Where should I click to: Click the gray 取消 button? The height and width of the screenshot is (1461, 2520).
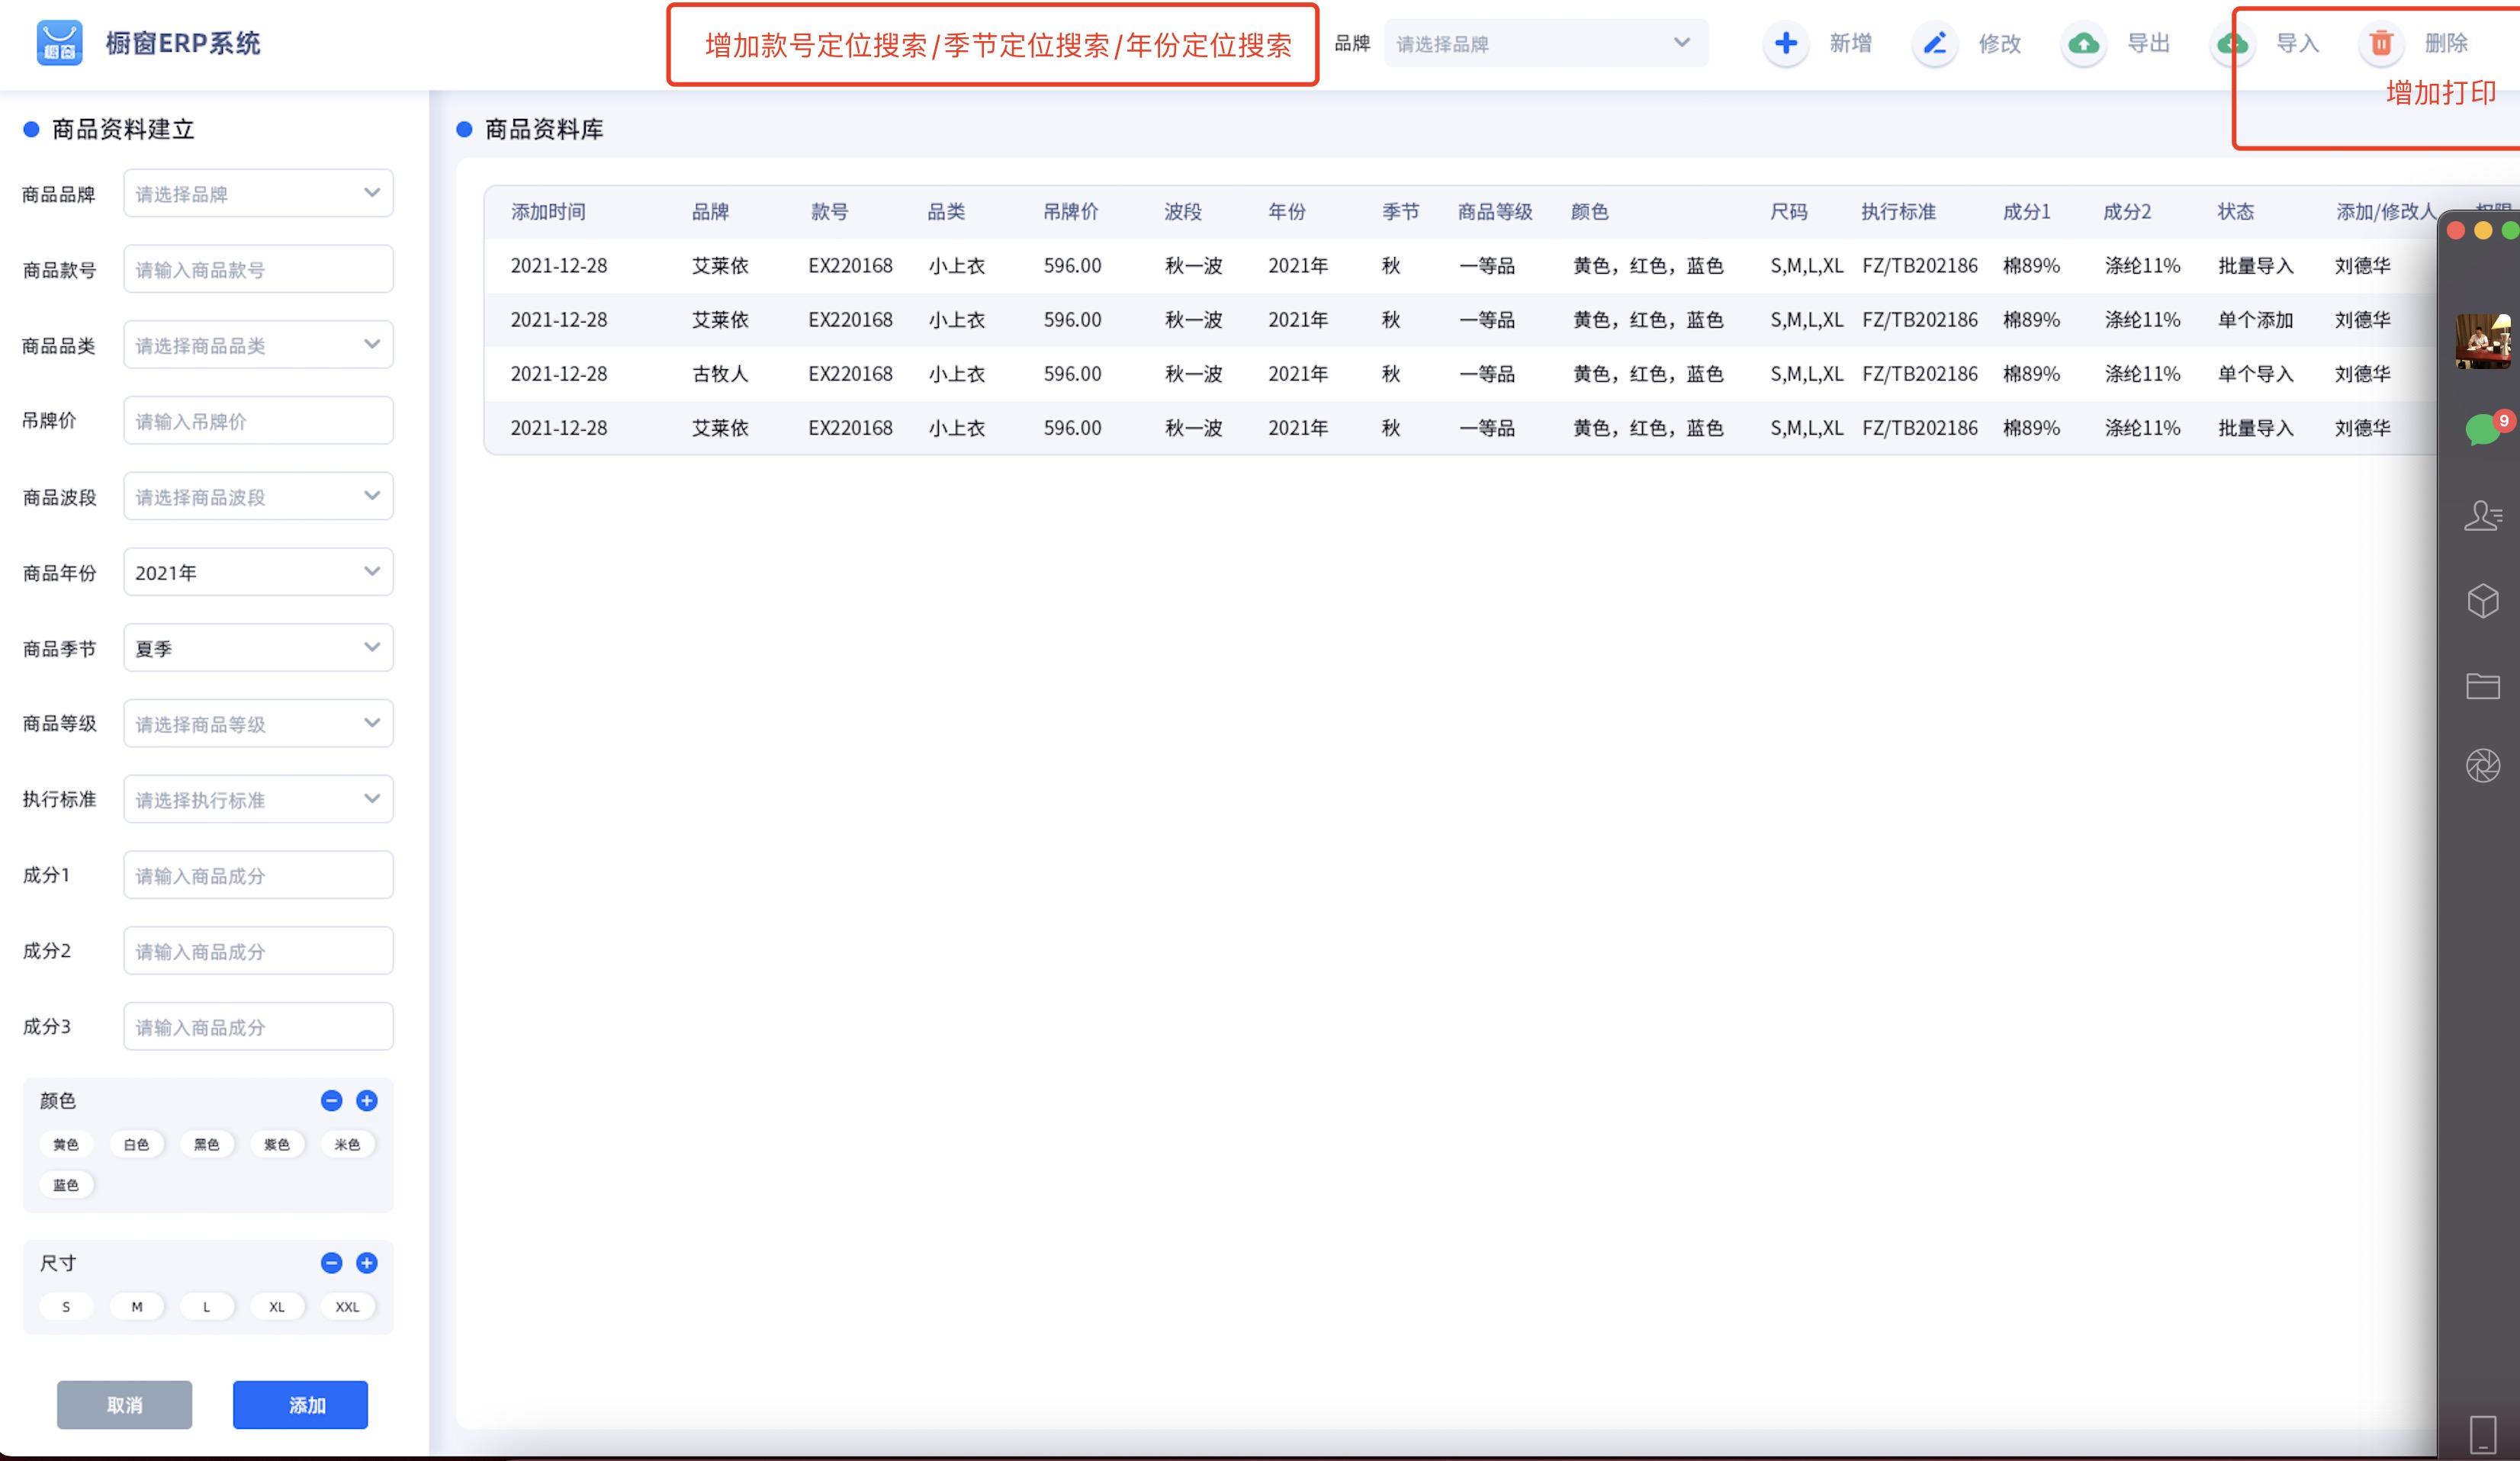click(x=125, y=1405)
